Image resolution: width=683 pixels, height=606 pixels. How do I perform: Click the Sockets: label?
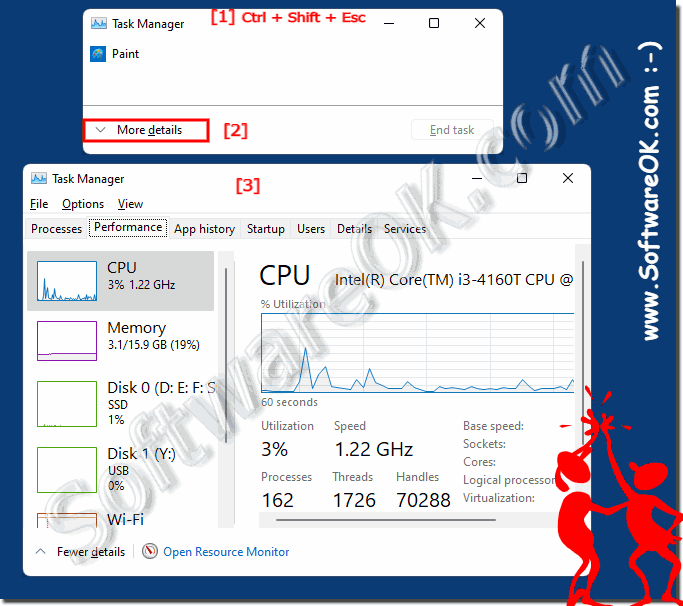coord(484,444)
